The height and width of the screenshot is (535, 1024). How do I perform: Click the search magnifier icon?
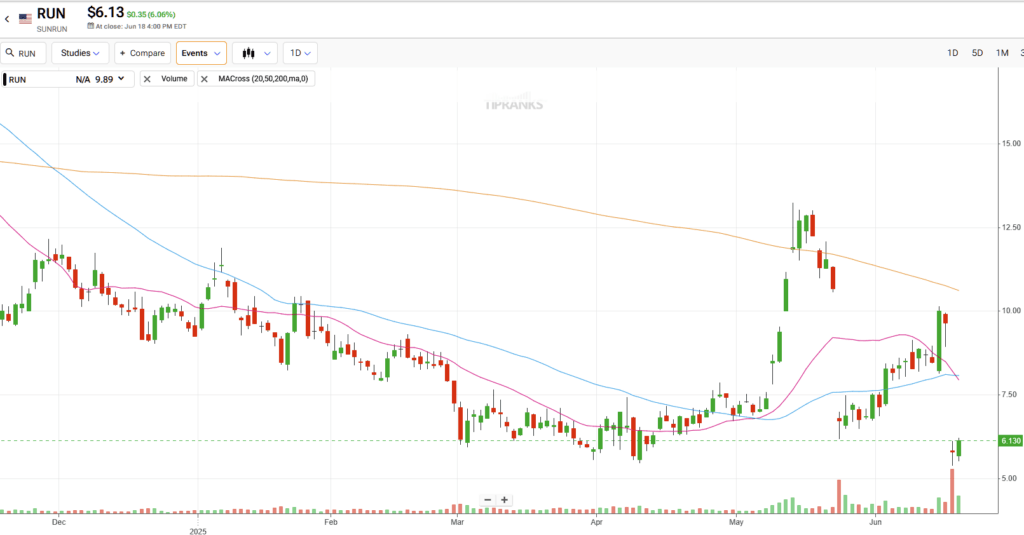[x=10, y=53]
